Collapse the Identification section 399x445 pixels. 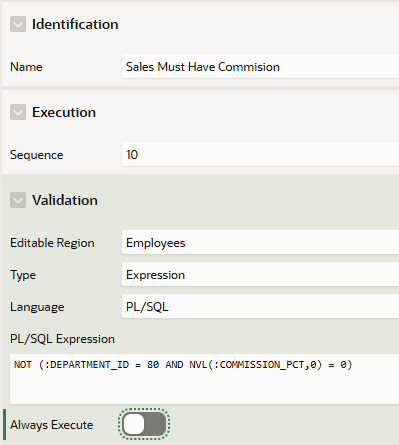coord(18,24)
